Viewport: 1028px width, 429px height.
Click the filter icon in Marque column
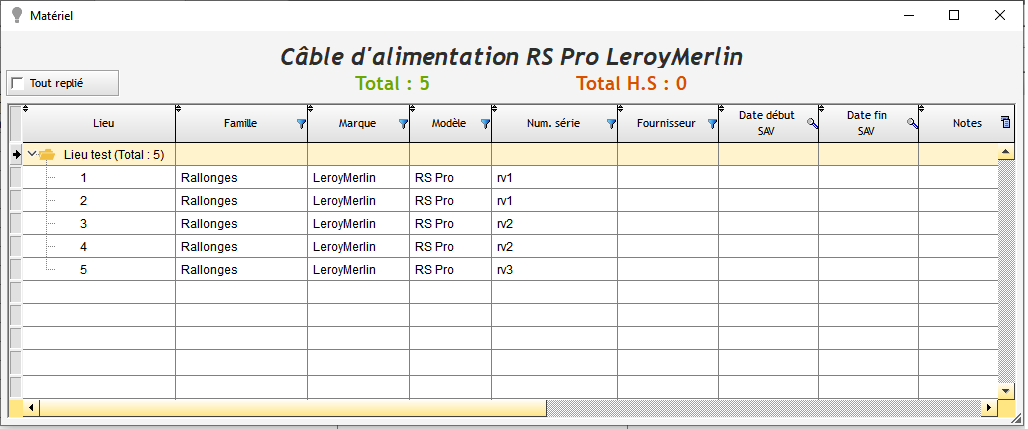[404, 123]
